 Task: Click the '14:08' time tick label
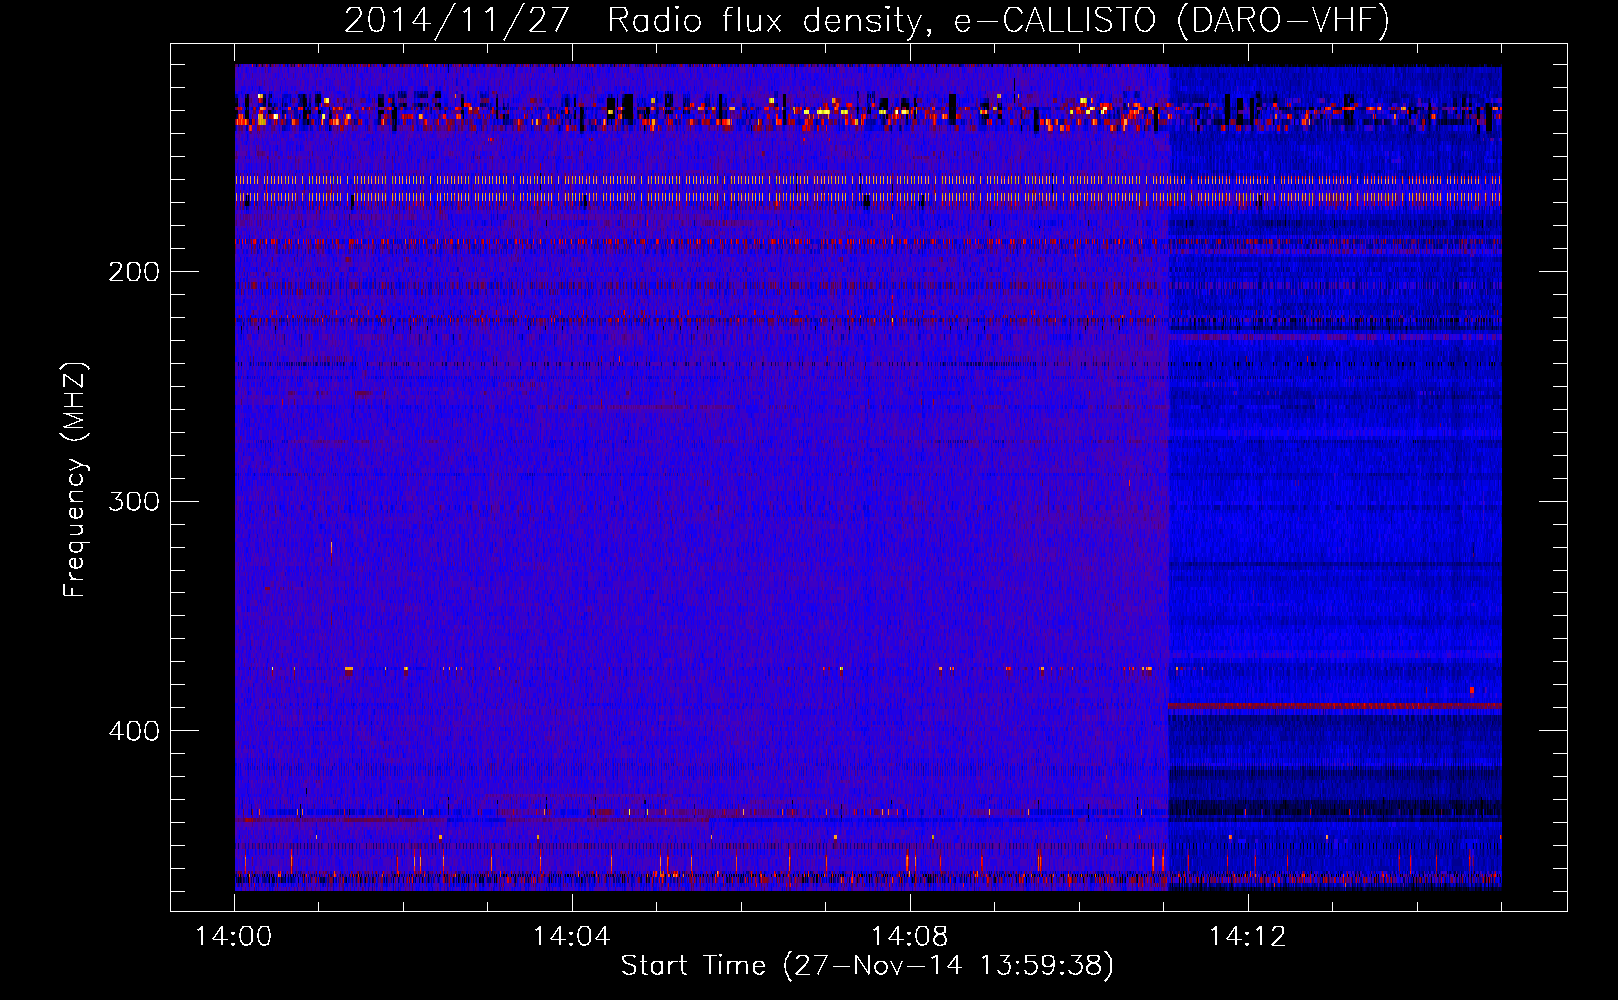909,936
